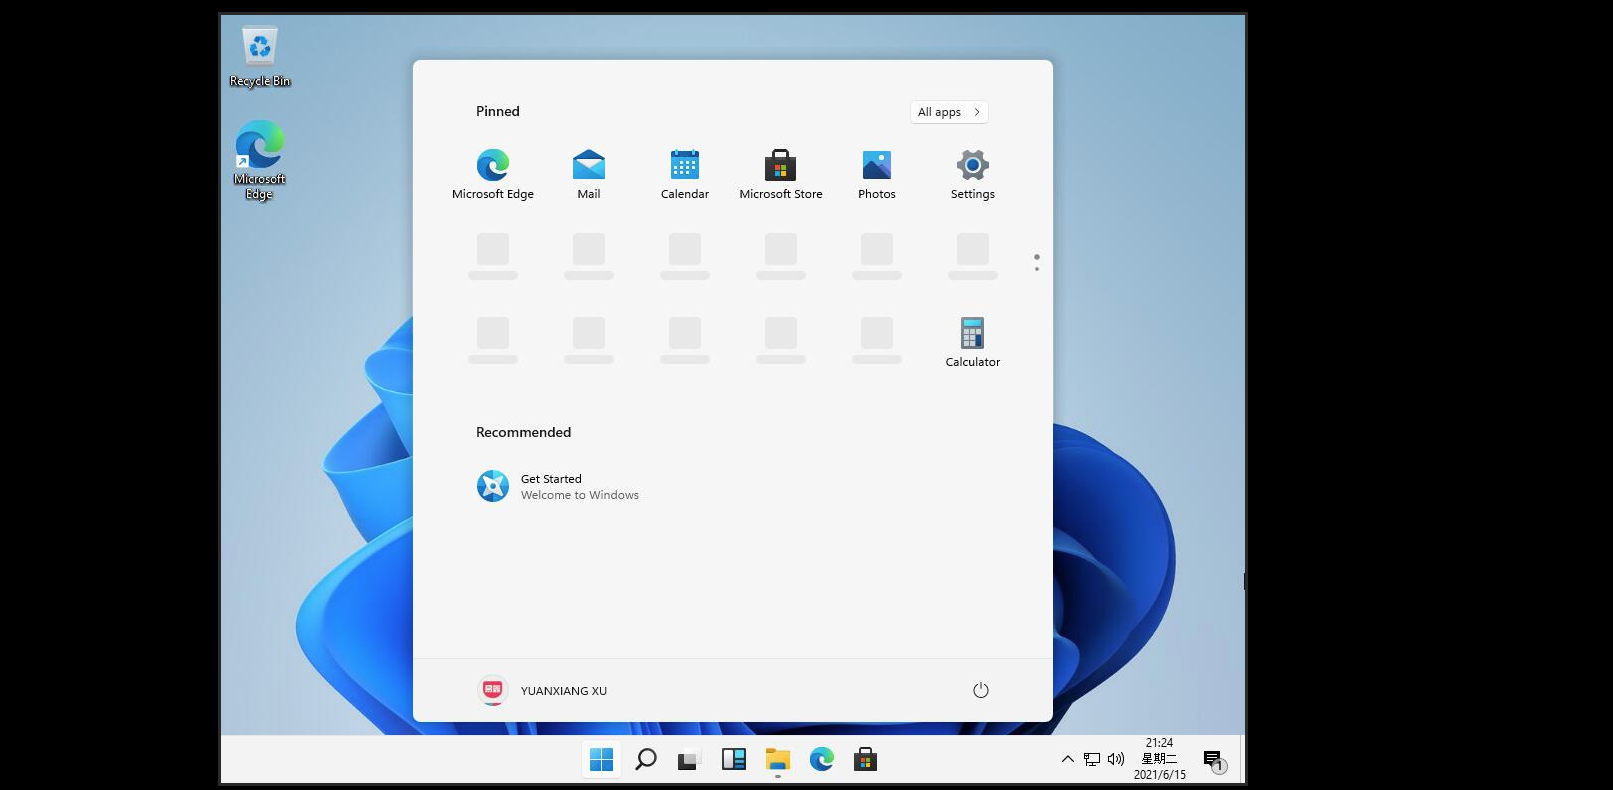The width and height of the screenshot is (1613, 790).
Task: Open the YUANXIANG XU user account menu
Action: click(x=543, y=690)
